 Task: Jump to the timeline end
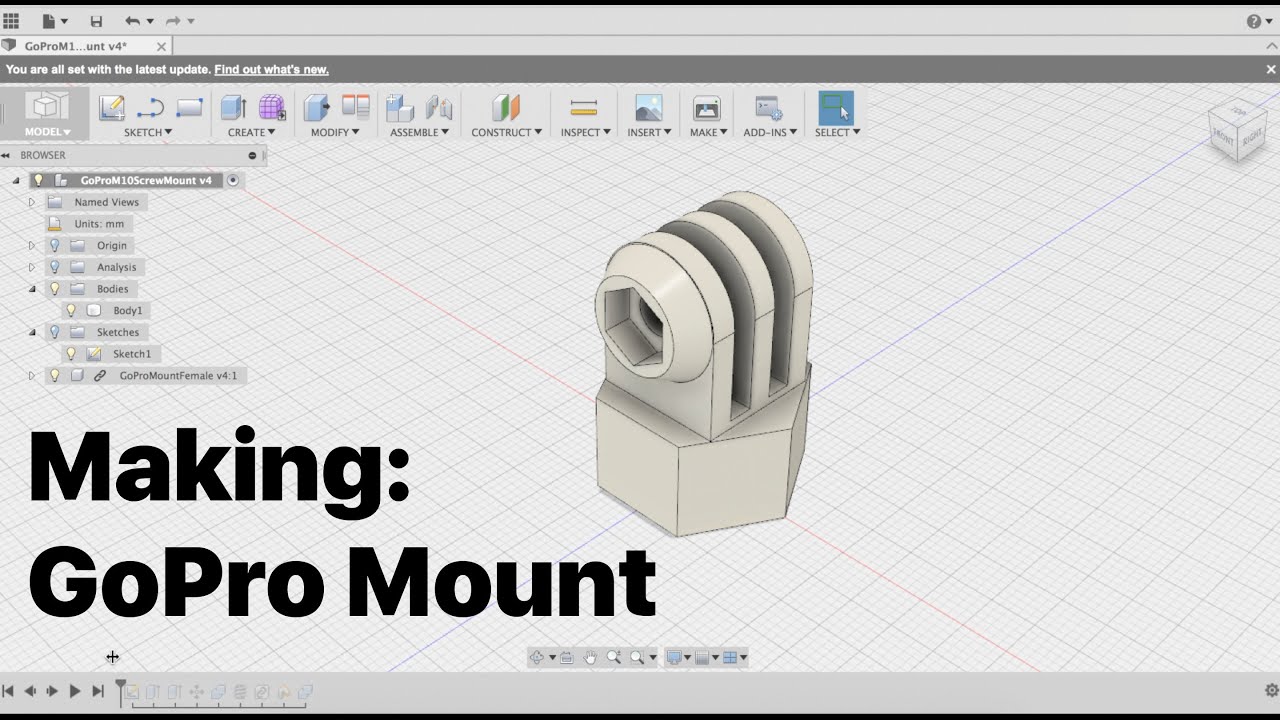click(98, 690)
